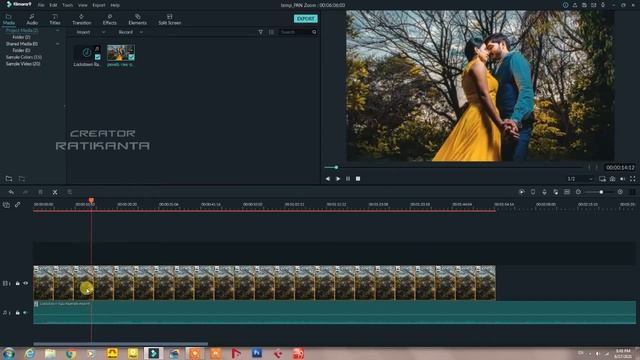Open the Tools menu
This screenshot has width=640, height=360.
(x=68, y=5)
